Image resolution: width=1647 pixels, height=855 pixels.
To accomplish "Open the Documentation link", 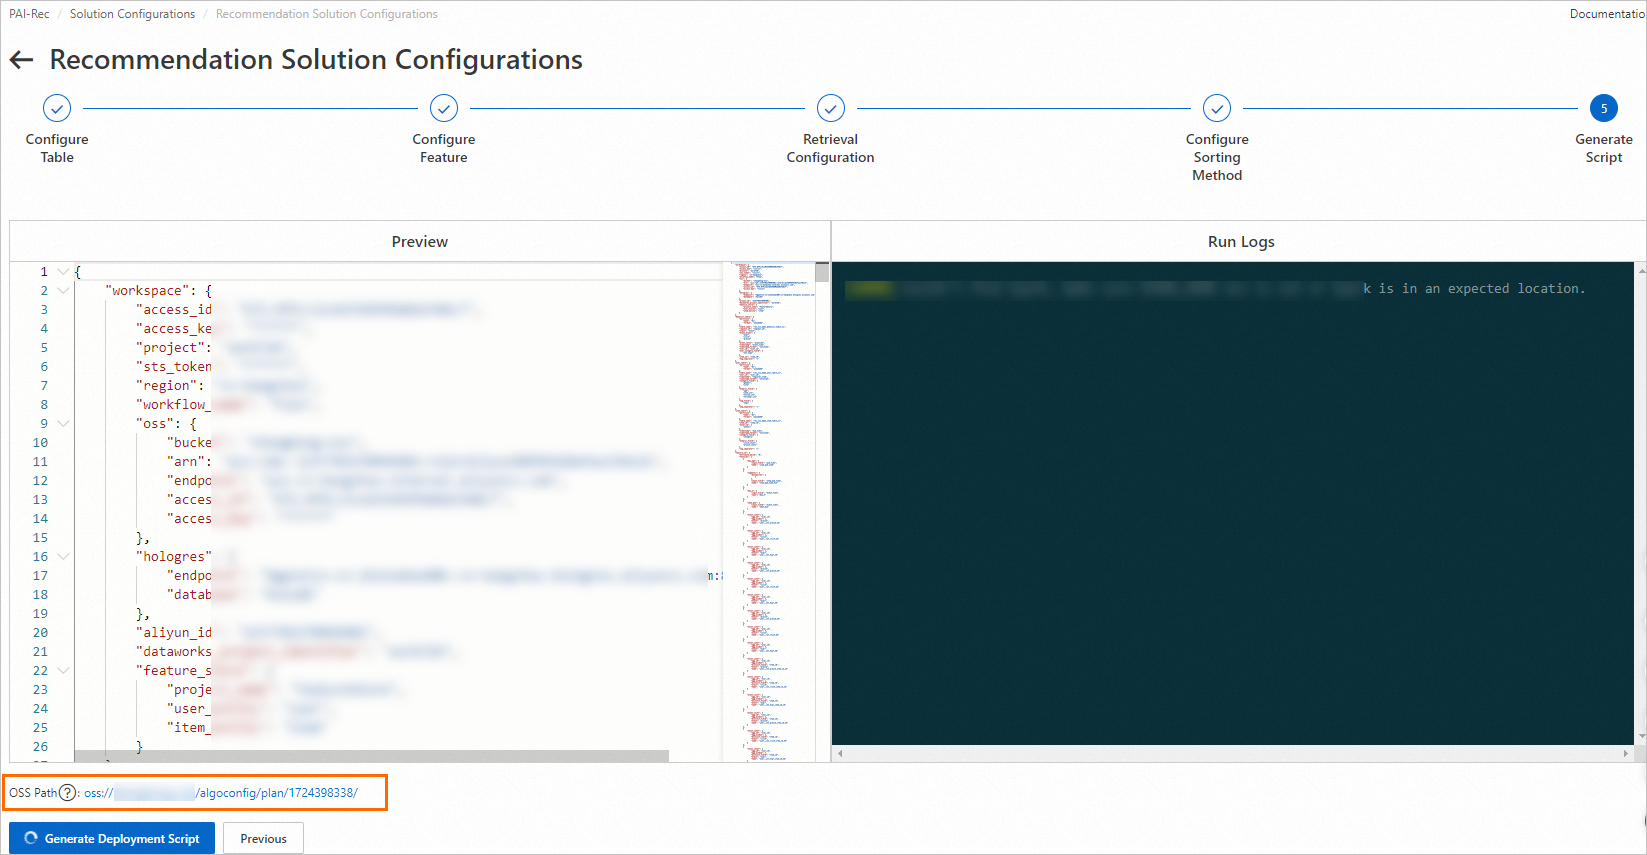I will coord(1608,14).
